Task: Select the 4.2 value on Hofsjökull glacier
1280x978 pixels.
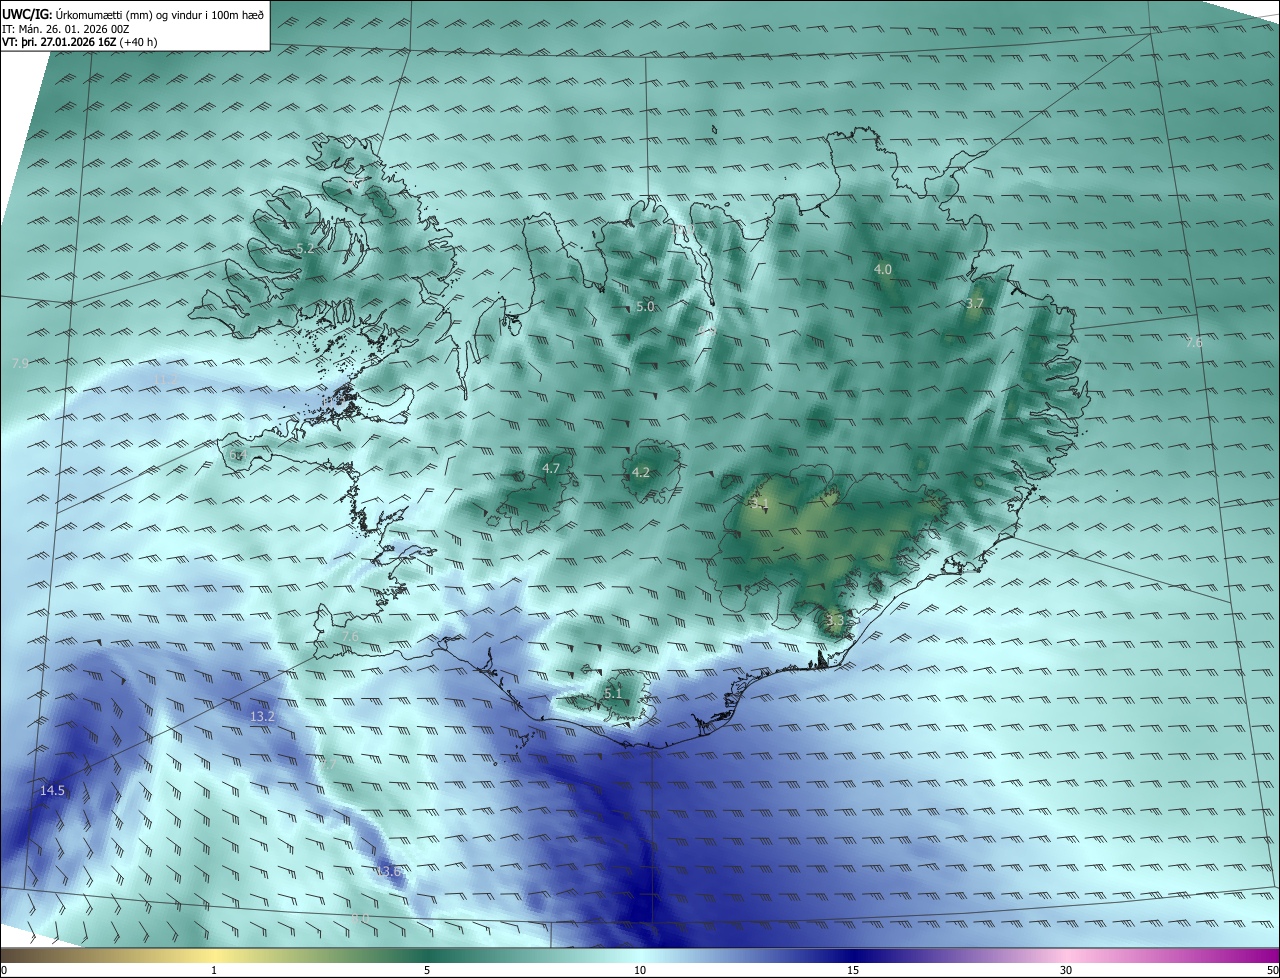Action: 641,472
